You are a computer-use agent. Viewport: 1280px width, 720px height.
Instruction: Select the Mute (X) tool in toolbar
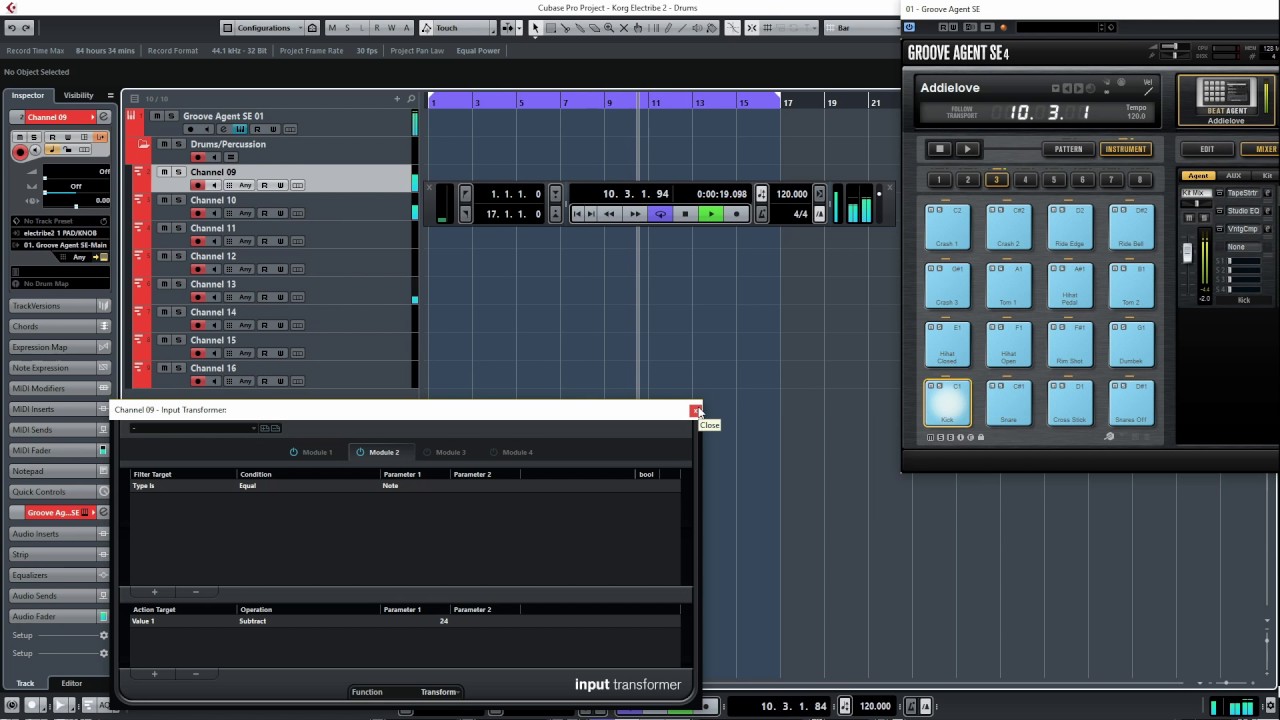[x=624, y=28]
